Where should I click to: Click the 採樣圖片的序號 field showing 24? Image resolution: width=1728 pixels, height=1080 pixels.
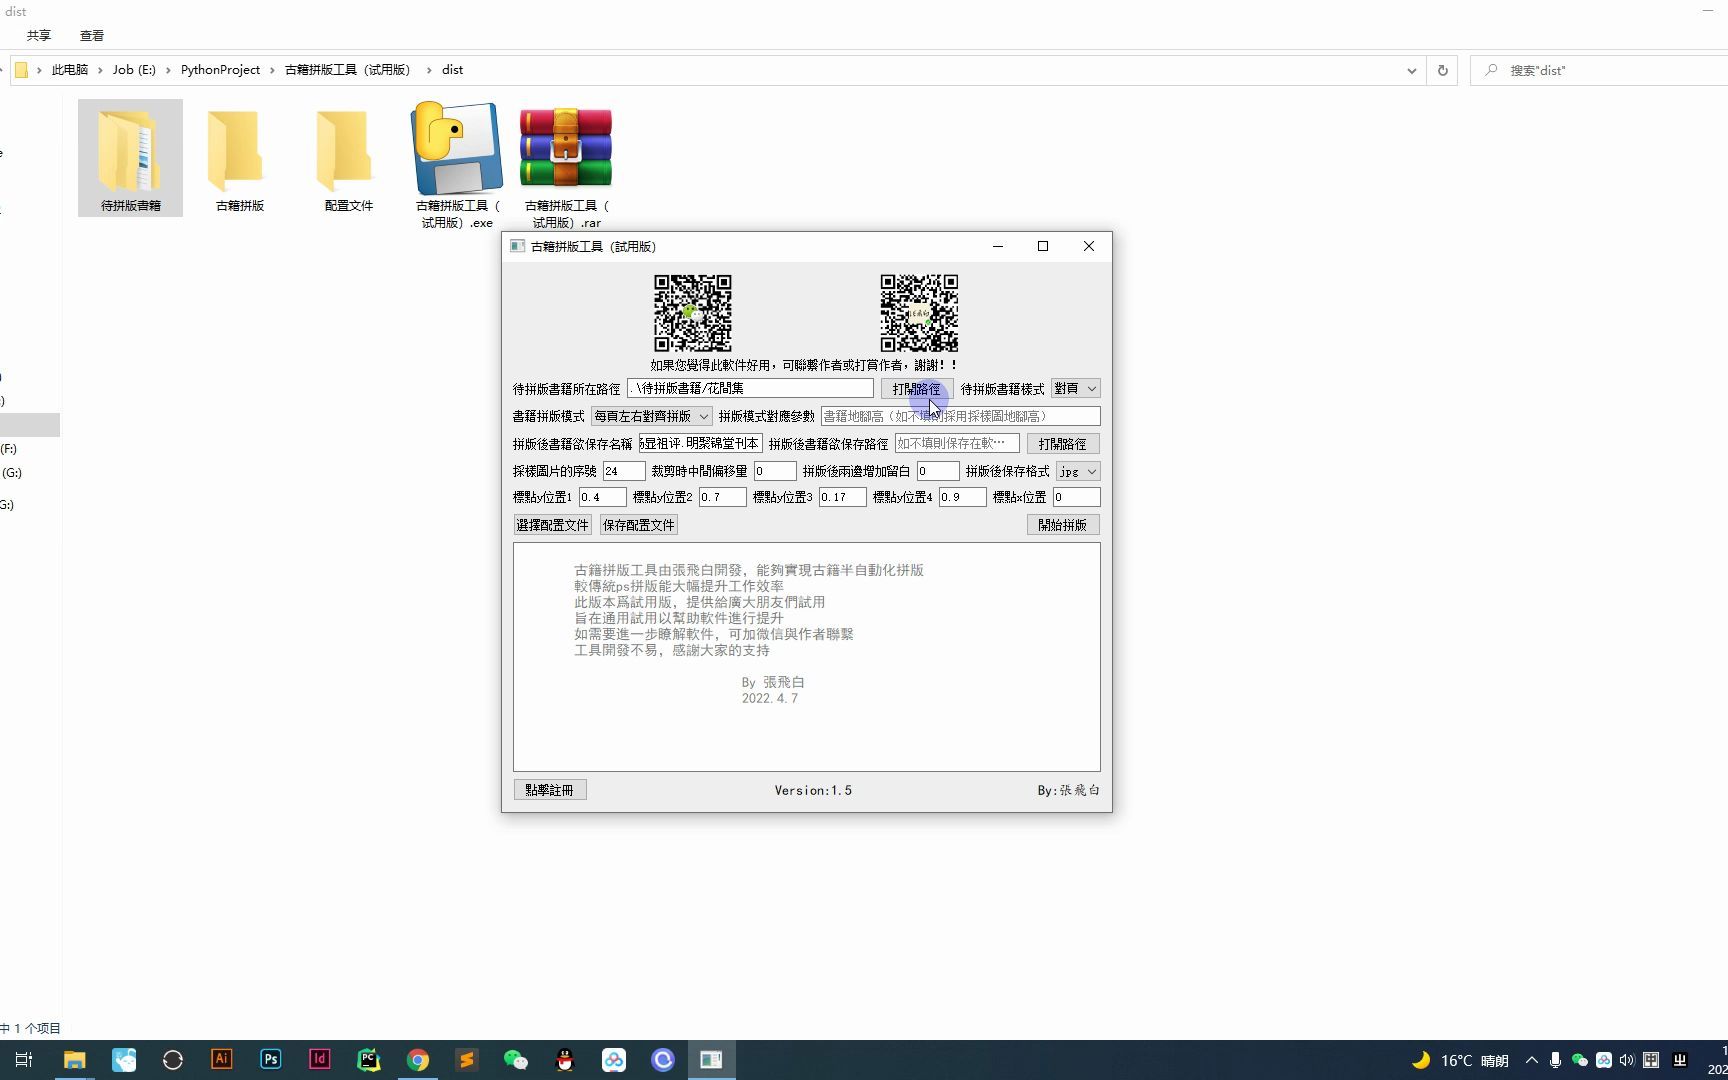pyautogui.click(x=624, y=471)
